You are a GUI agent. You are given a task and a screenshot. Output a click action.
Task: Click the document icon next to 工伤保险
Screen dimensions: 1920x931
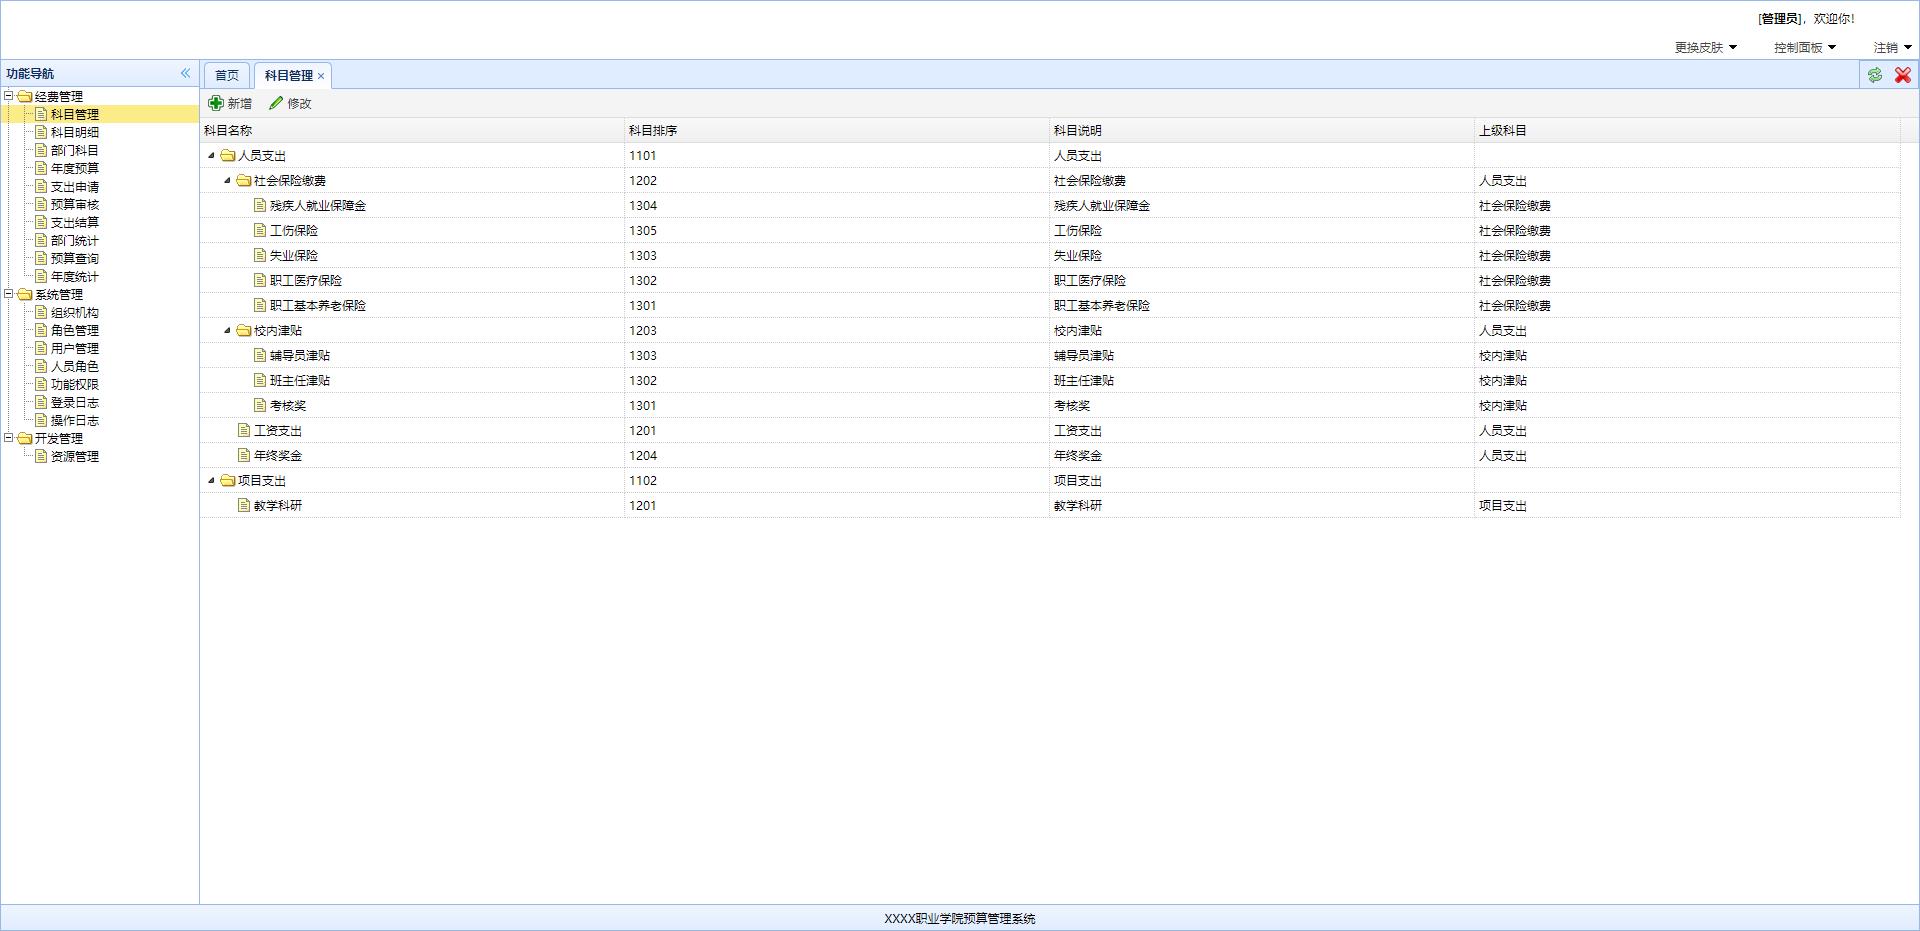[x=260, y=230]
